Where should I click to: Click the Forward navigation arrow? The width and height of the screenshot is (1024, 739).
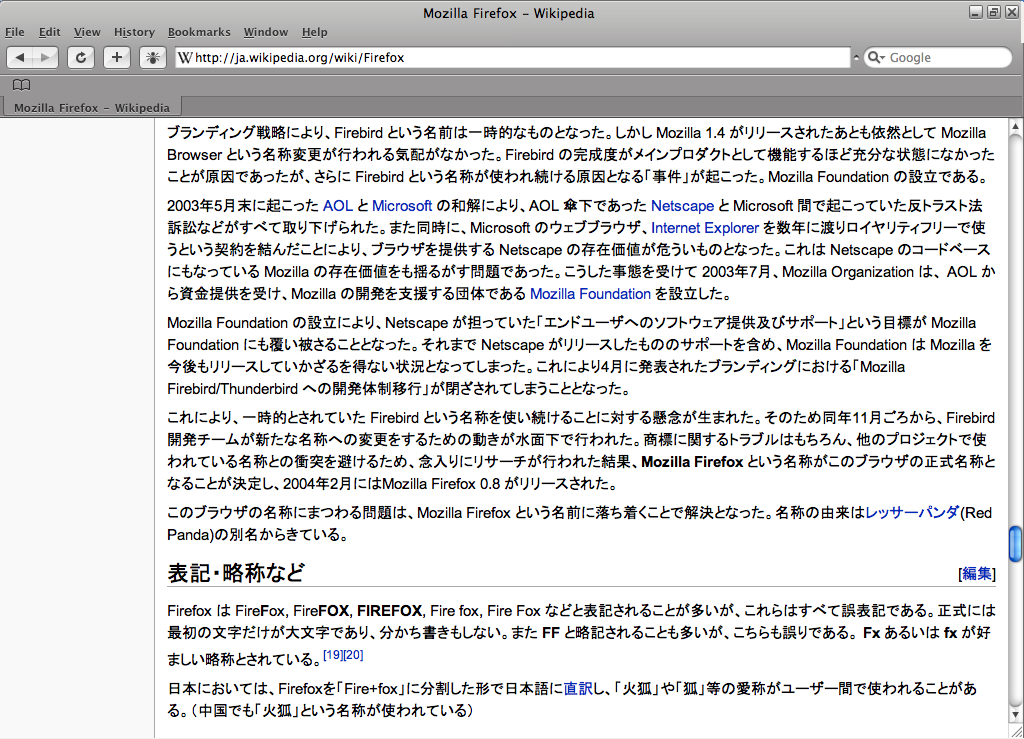(x=46, y=58)
